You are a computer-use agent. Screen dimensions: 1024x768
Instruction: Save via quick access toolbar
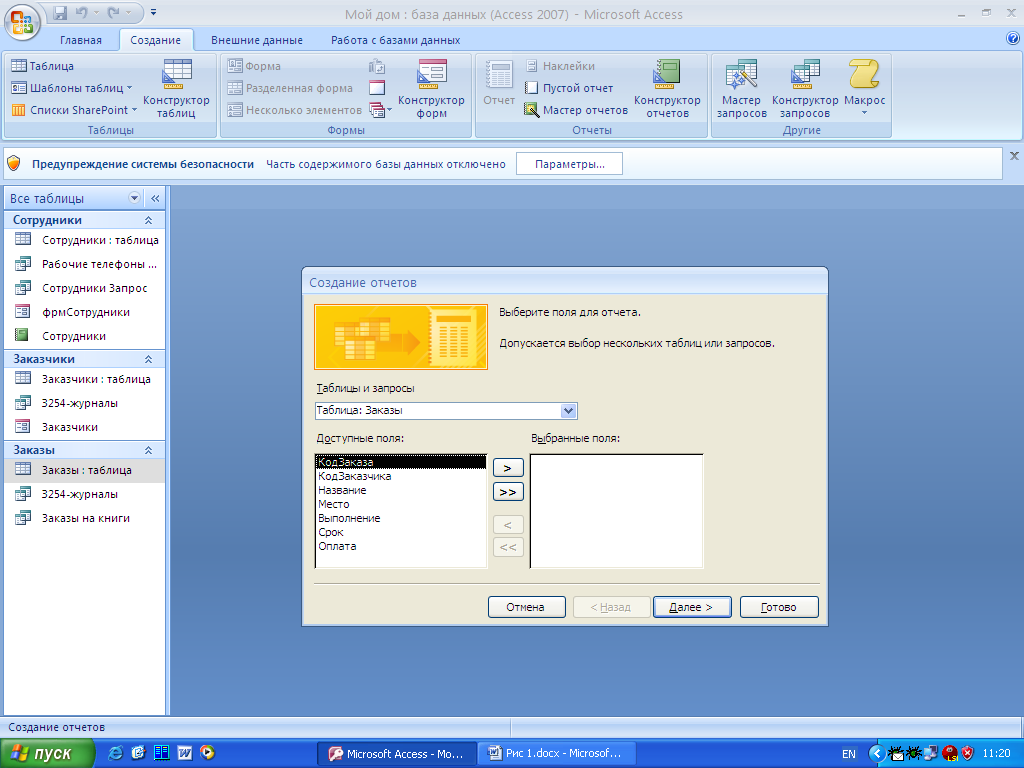[x=60, y=12]
